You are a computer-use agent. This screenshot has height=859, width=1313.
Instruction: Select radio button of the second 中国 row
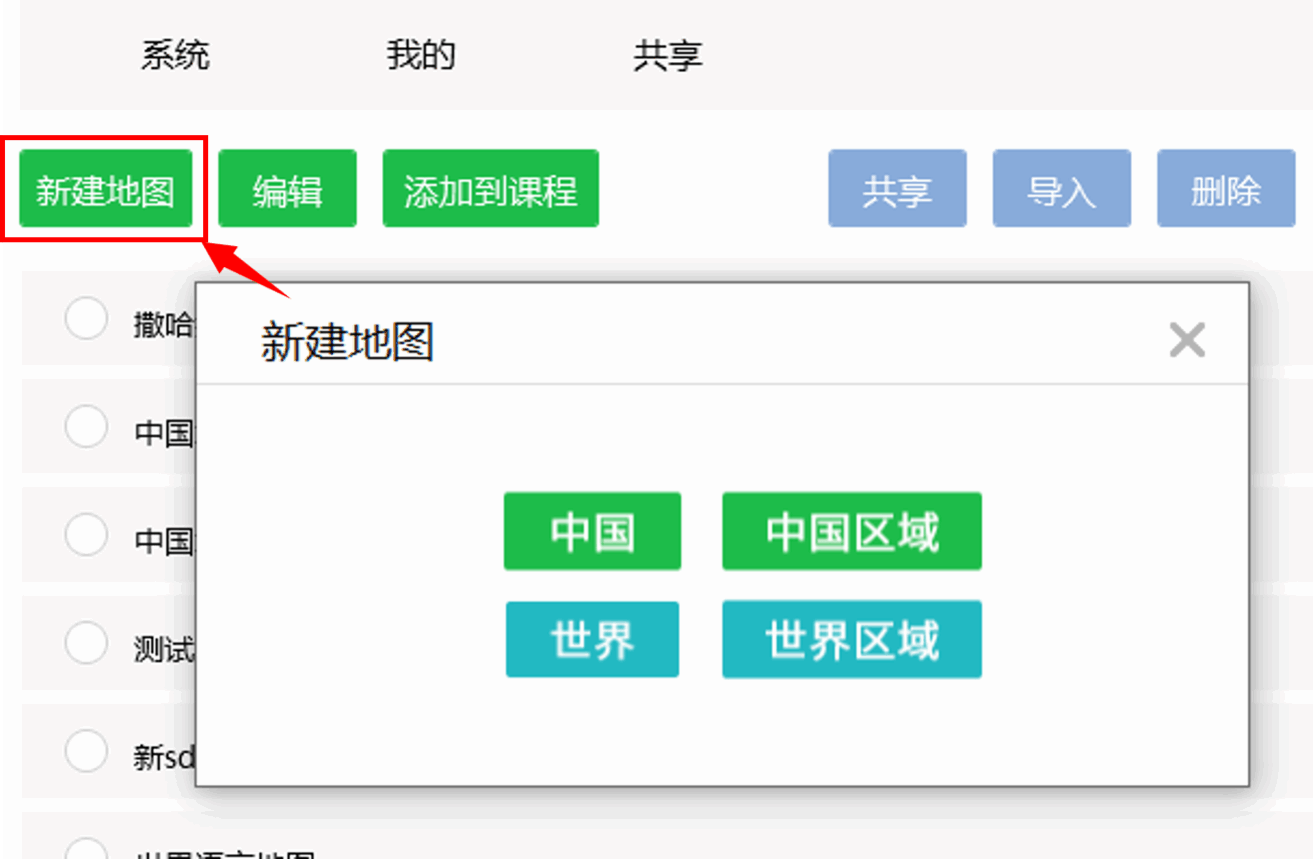86,535
